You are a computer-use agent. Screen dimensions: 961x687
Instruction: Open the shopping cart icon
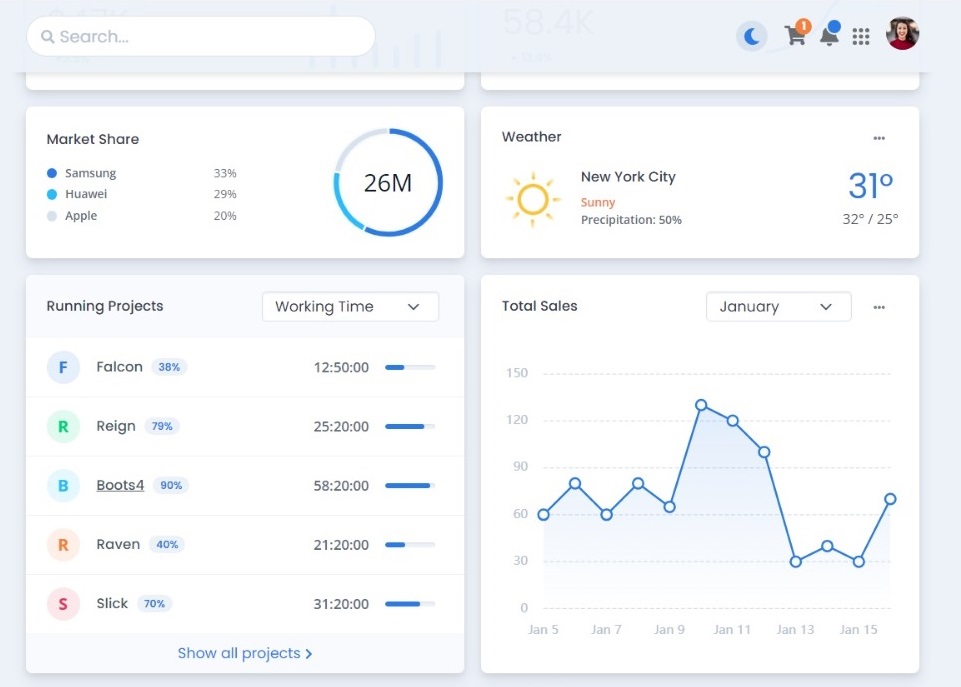click(796, 34)
